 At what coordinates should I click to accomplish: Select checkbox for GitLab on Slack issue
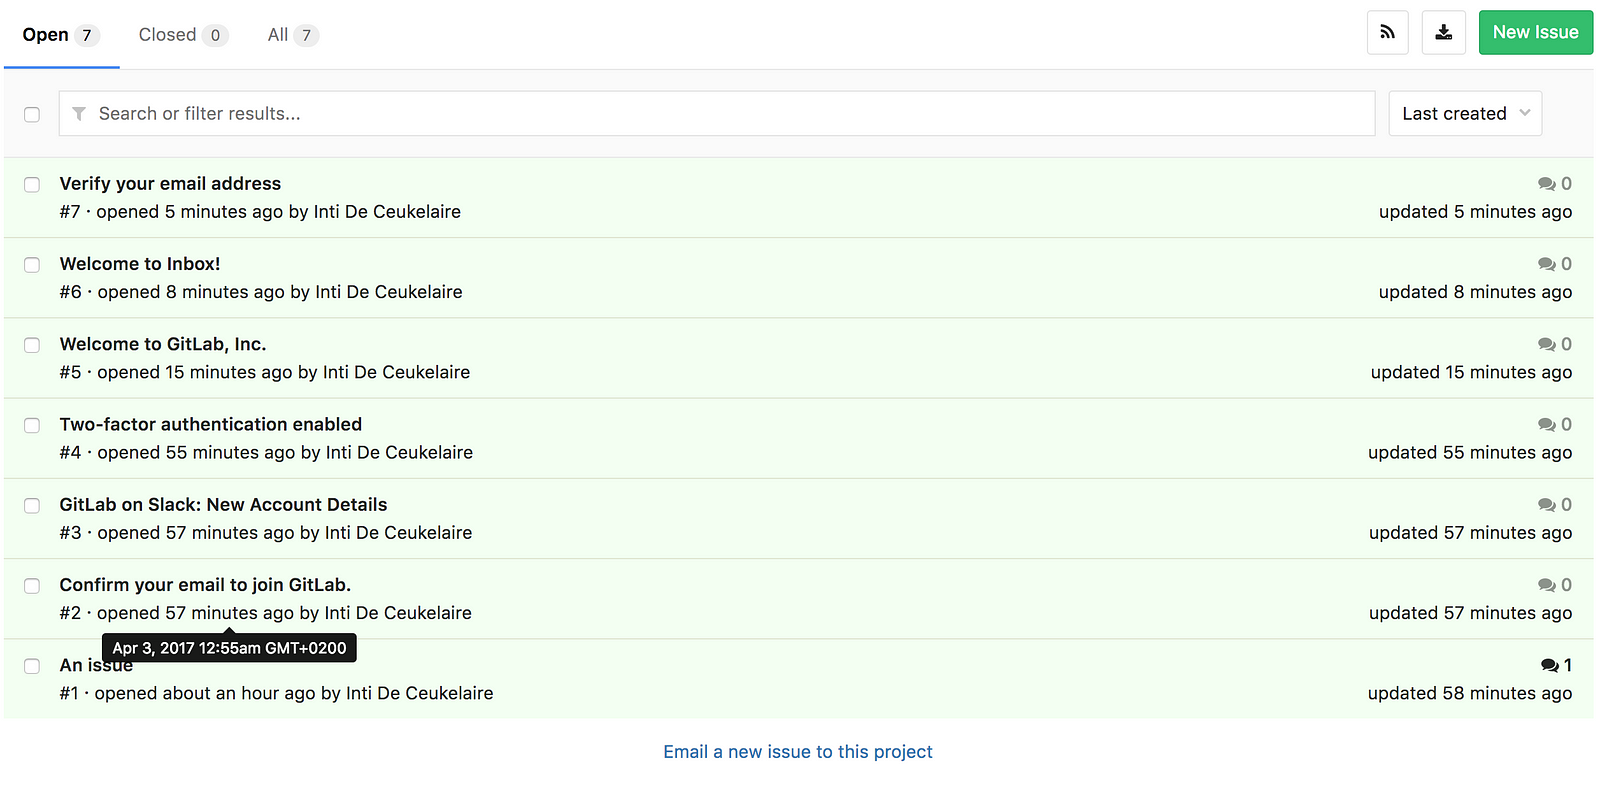click(x=32, y=506)
